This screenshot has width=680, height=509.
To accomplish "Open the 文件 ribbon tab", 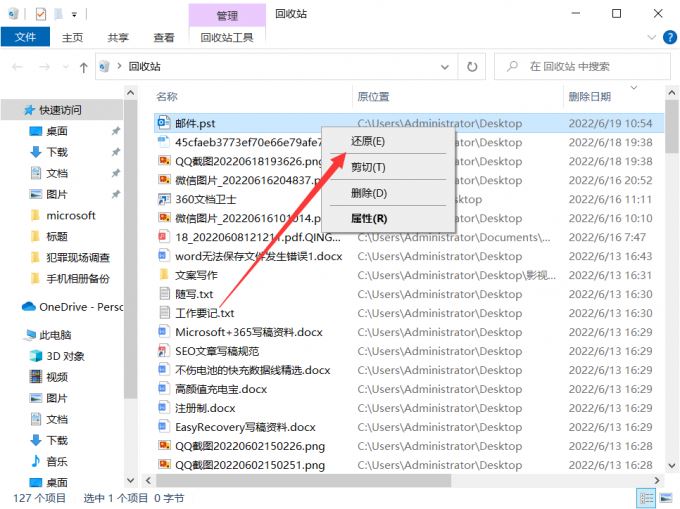I will click(x=25, y=37).
